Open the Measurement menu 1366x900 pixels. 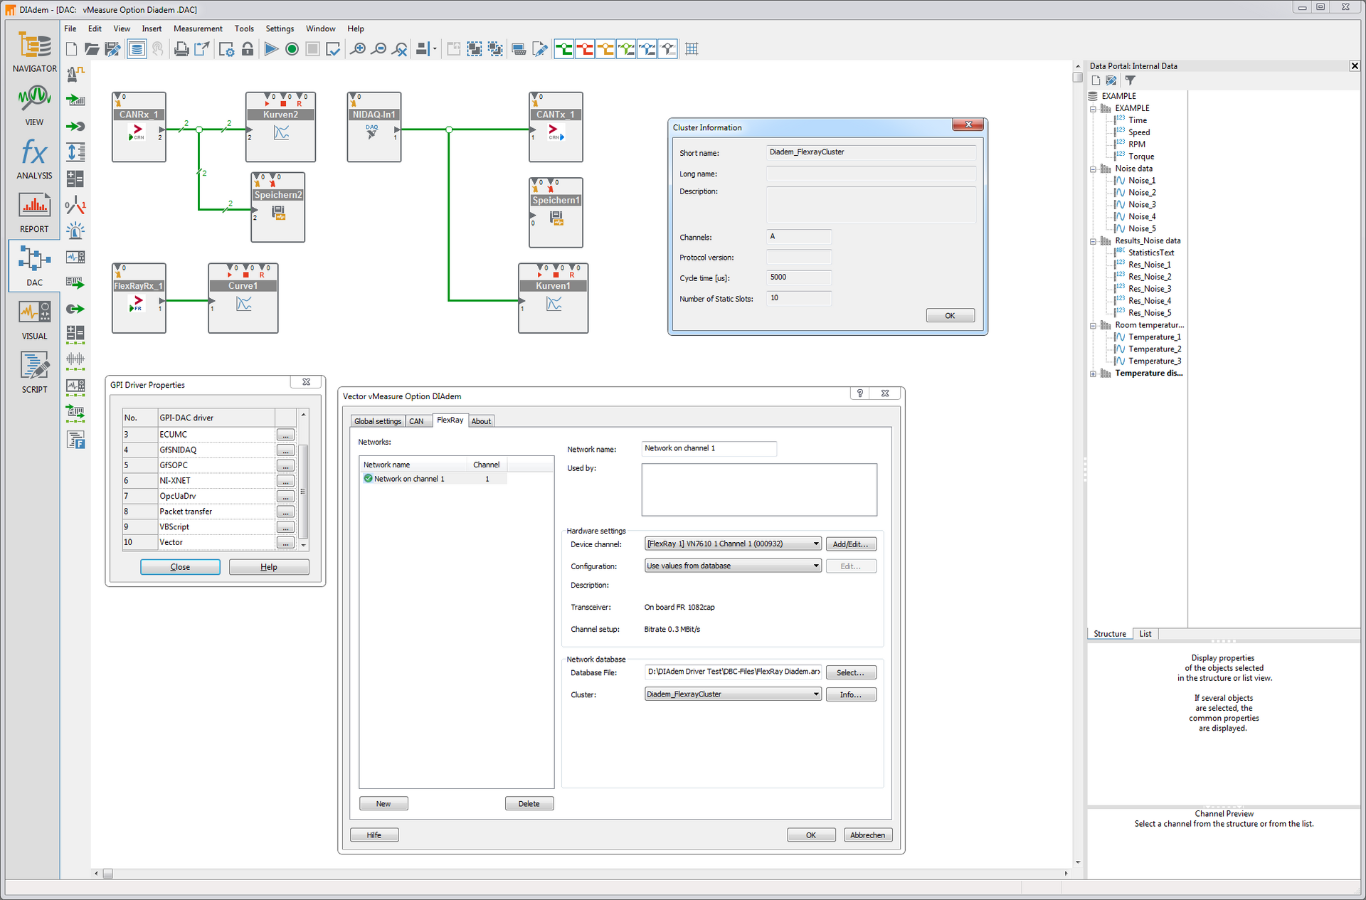click(x=198, y=29)
